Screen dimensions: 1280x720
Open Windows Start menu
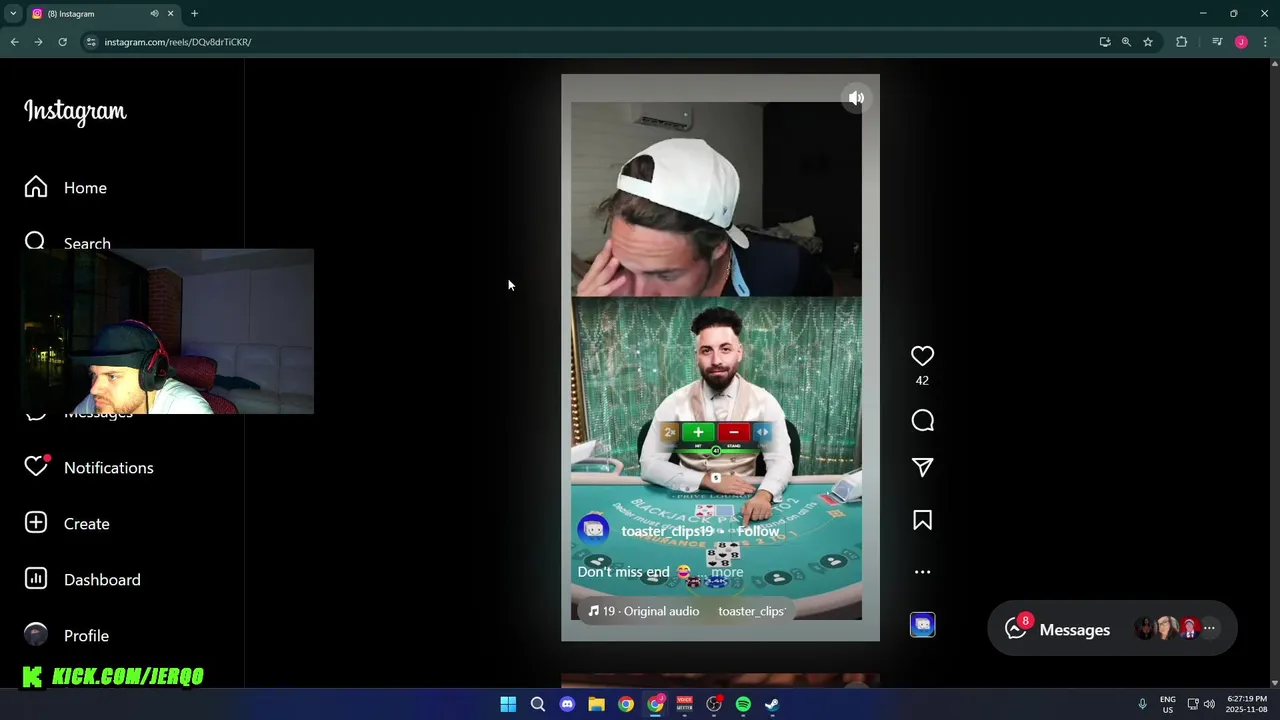pos(508,704)
